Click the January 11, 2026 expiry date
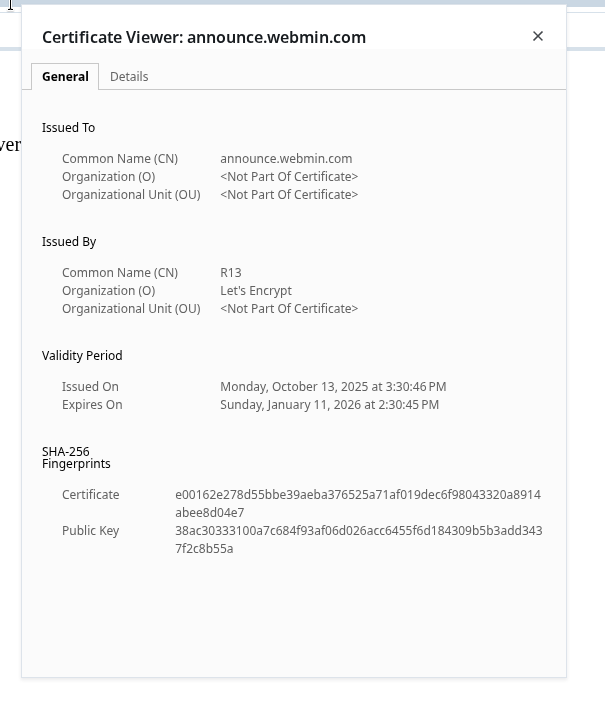Screen dimensions: 605x714 (329, 404)
